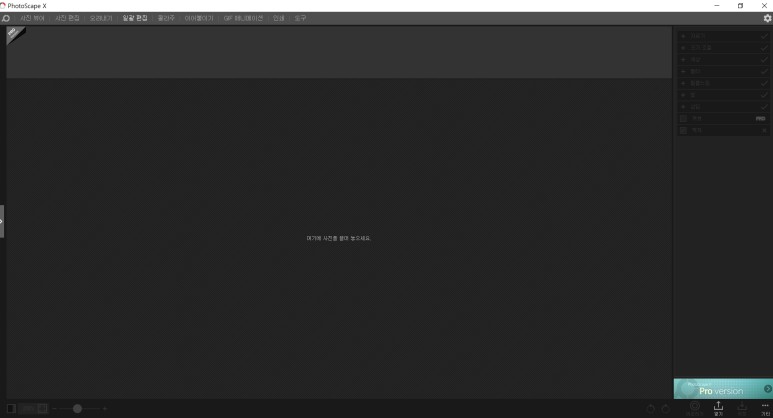Screen dimensions: 773x418
Task: Minimize the PhotoScape X window
Action: pos(717,5)
